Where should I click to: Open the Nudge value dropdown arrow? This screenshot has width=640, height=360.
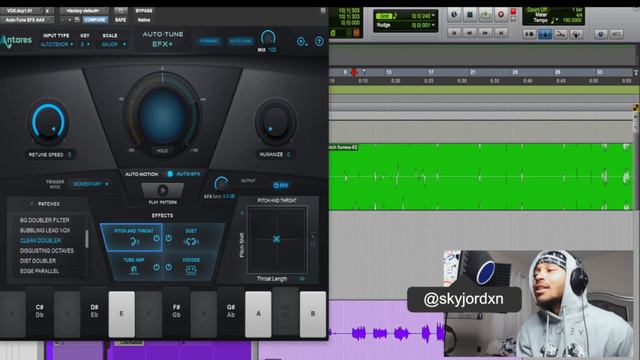[433, 25]
